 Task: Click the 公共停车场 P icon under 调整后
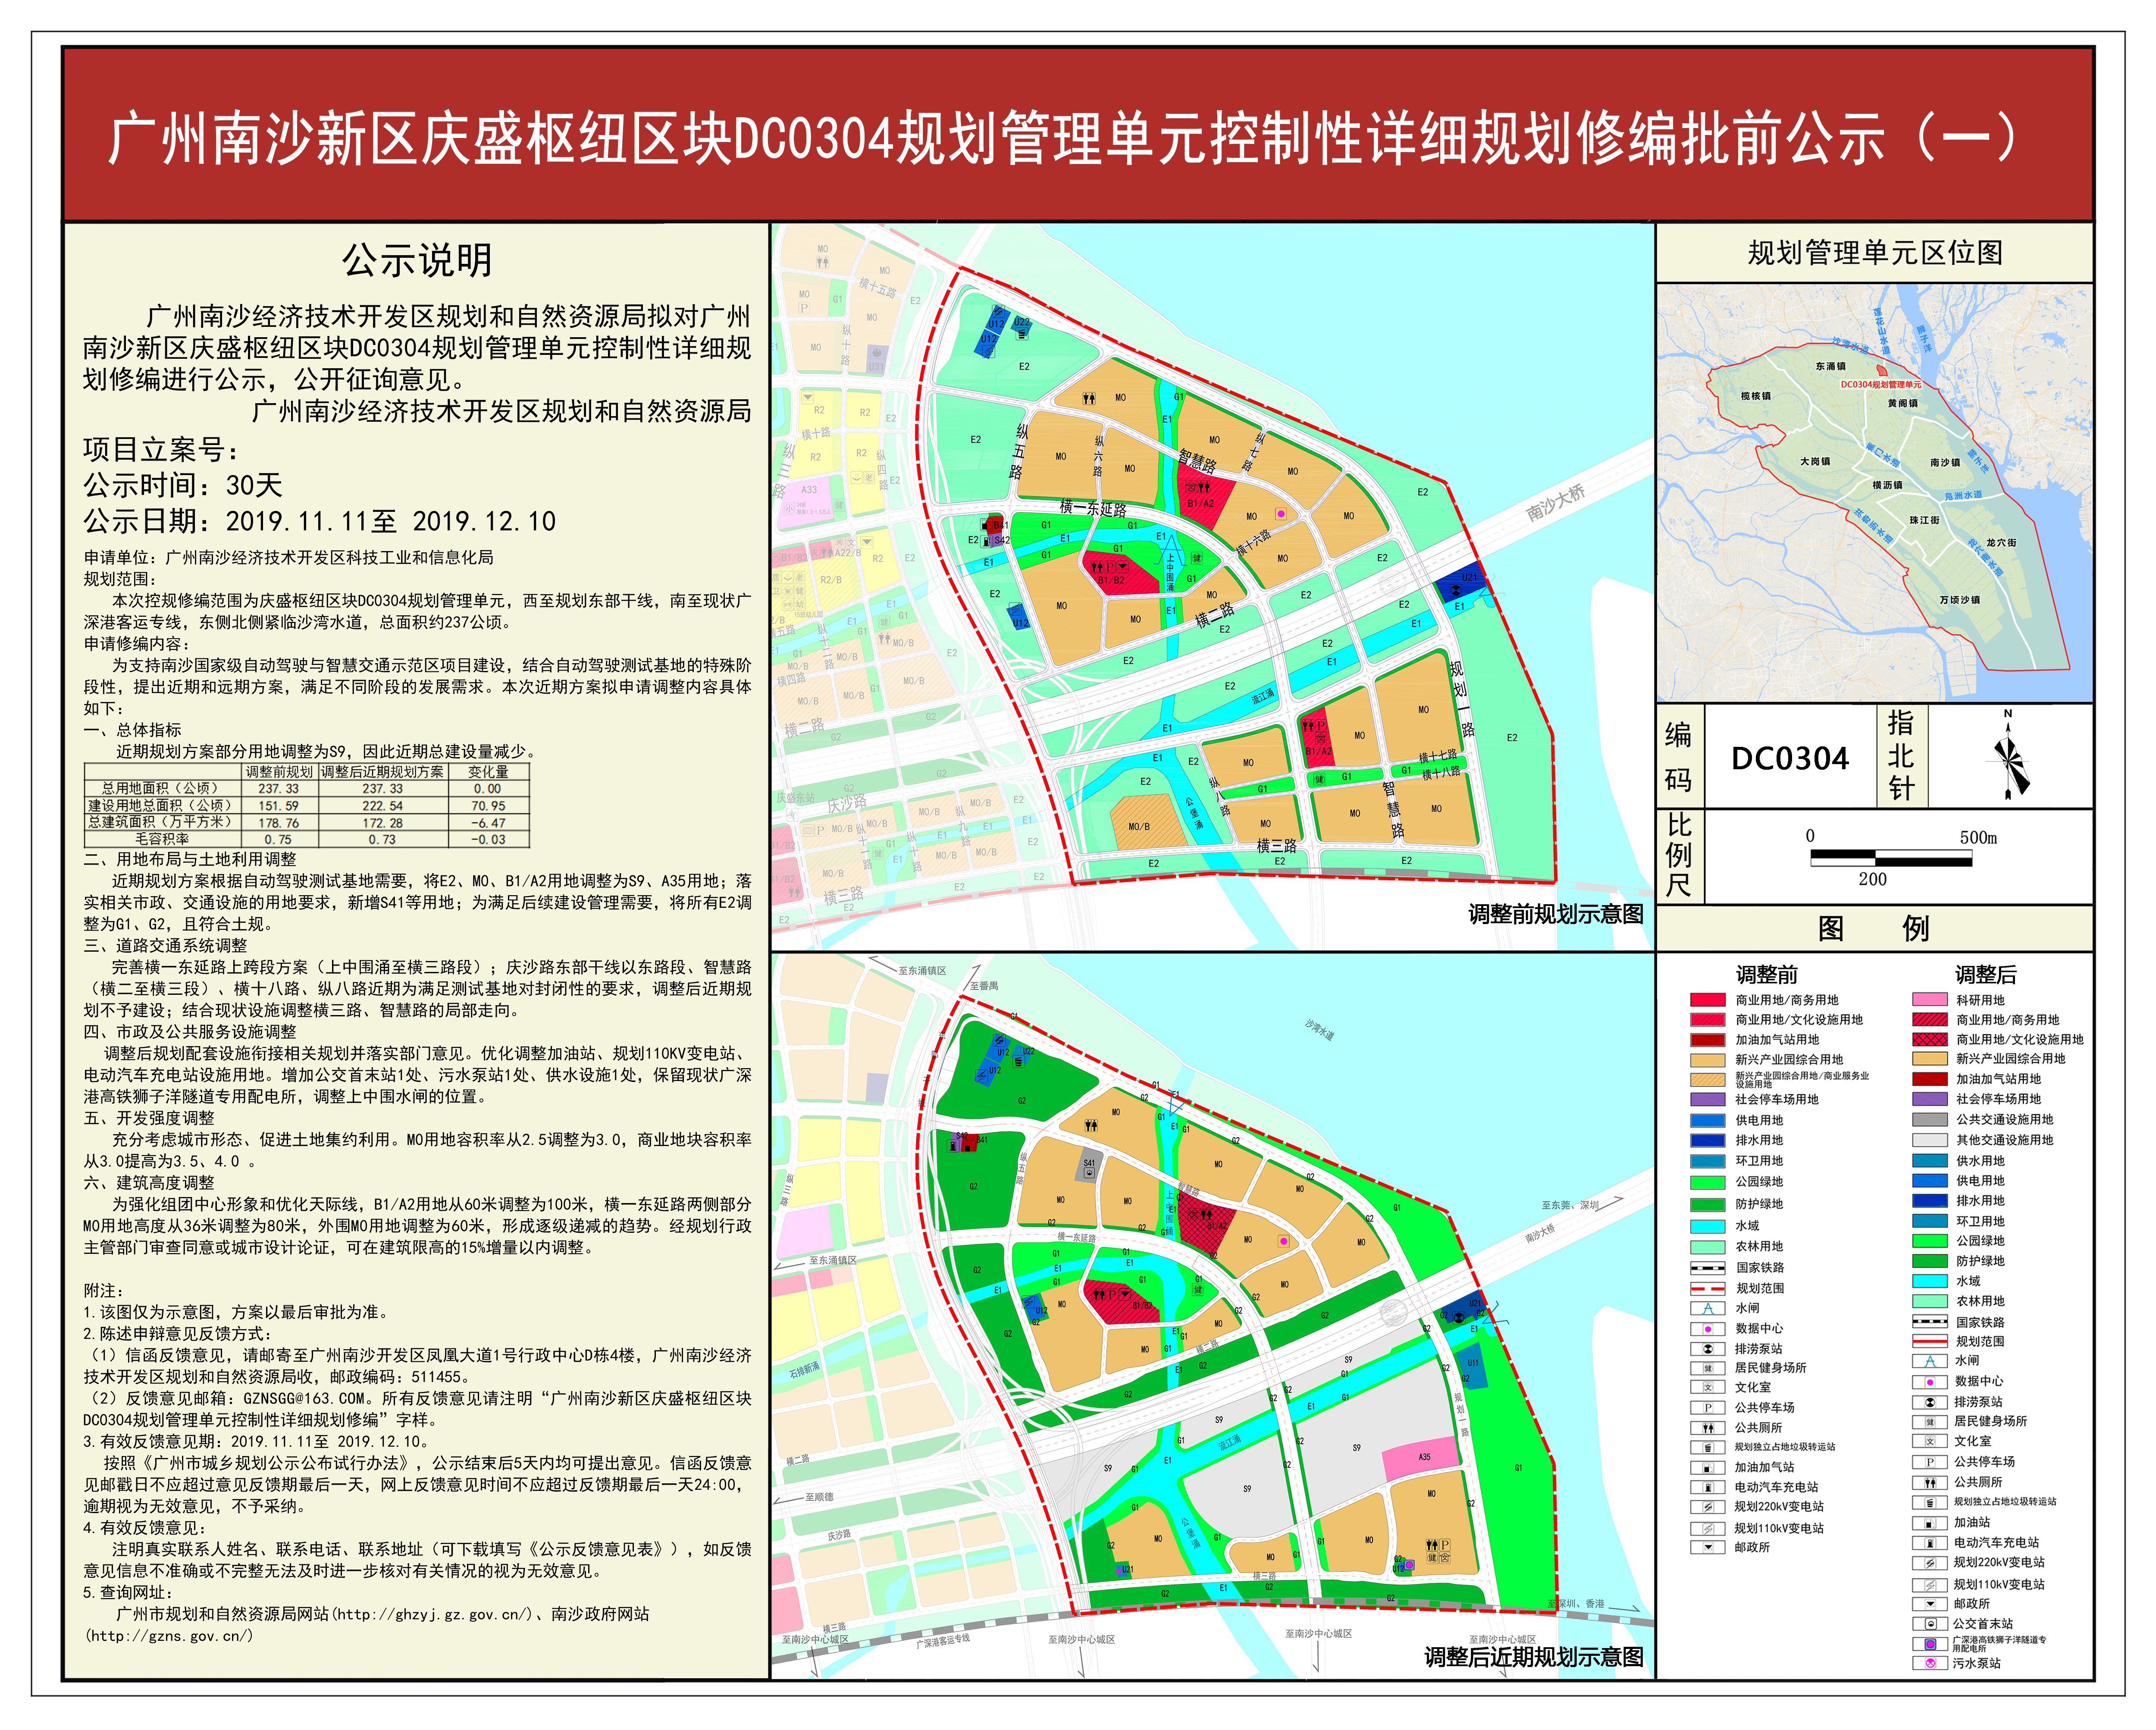pos(1929,1462)
